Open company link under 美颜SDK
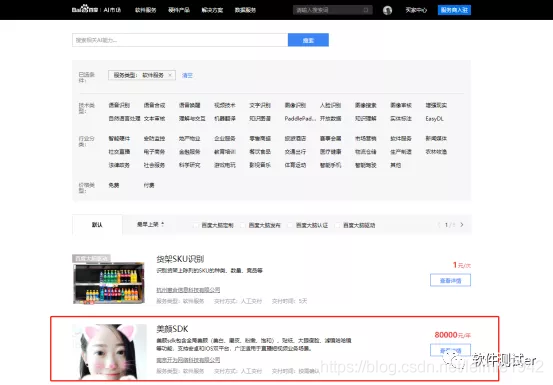Image resolution: width=553 pixels, height=385 pixels. click(188, 360)
